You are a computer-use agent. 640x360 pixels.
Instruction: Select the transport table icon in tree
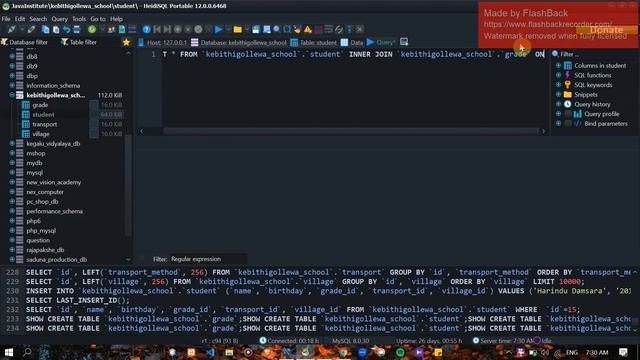[26, 124]
